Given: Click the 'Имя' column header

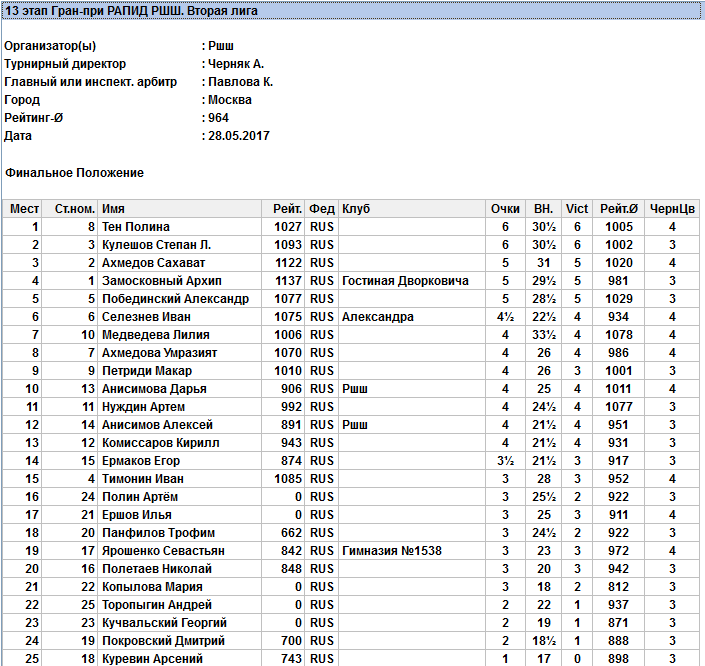Looking at the screenshot, I should coord(180,209).
